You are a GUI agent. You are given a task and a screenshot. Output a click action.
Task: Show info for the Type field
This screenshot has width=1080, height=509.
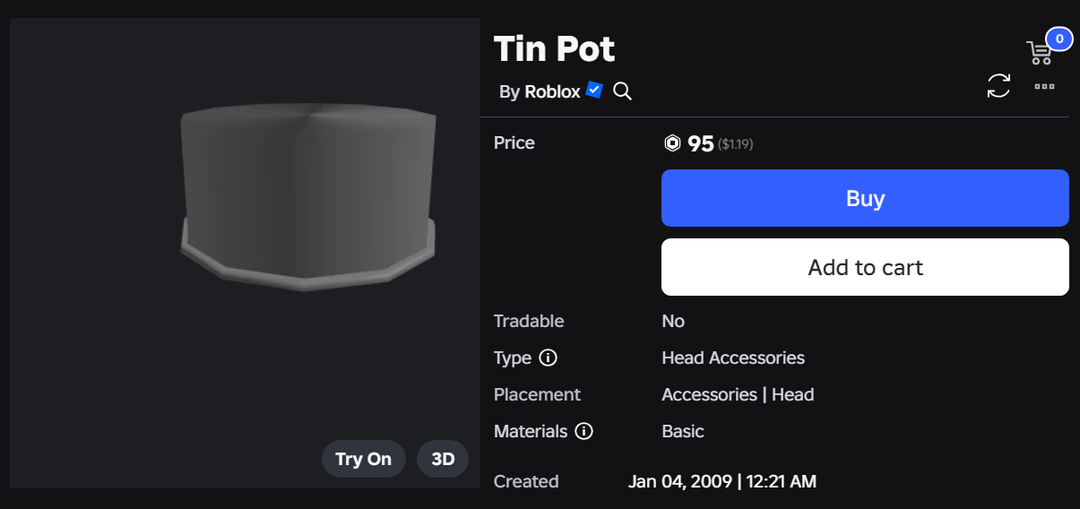[548, 358]
